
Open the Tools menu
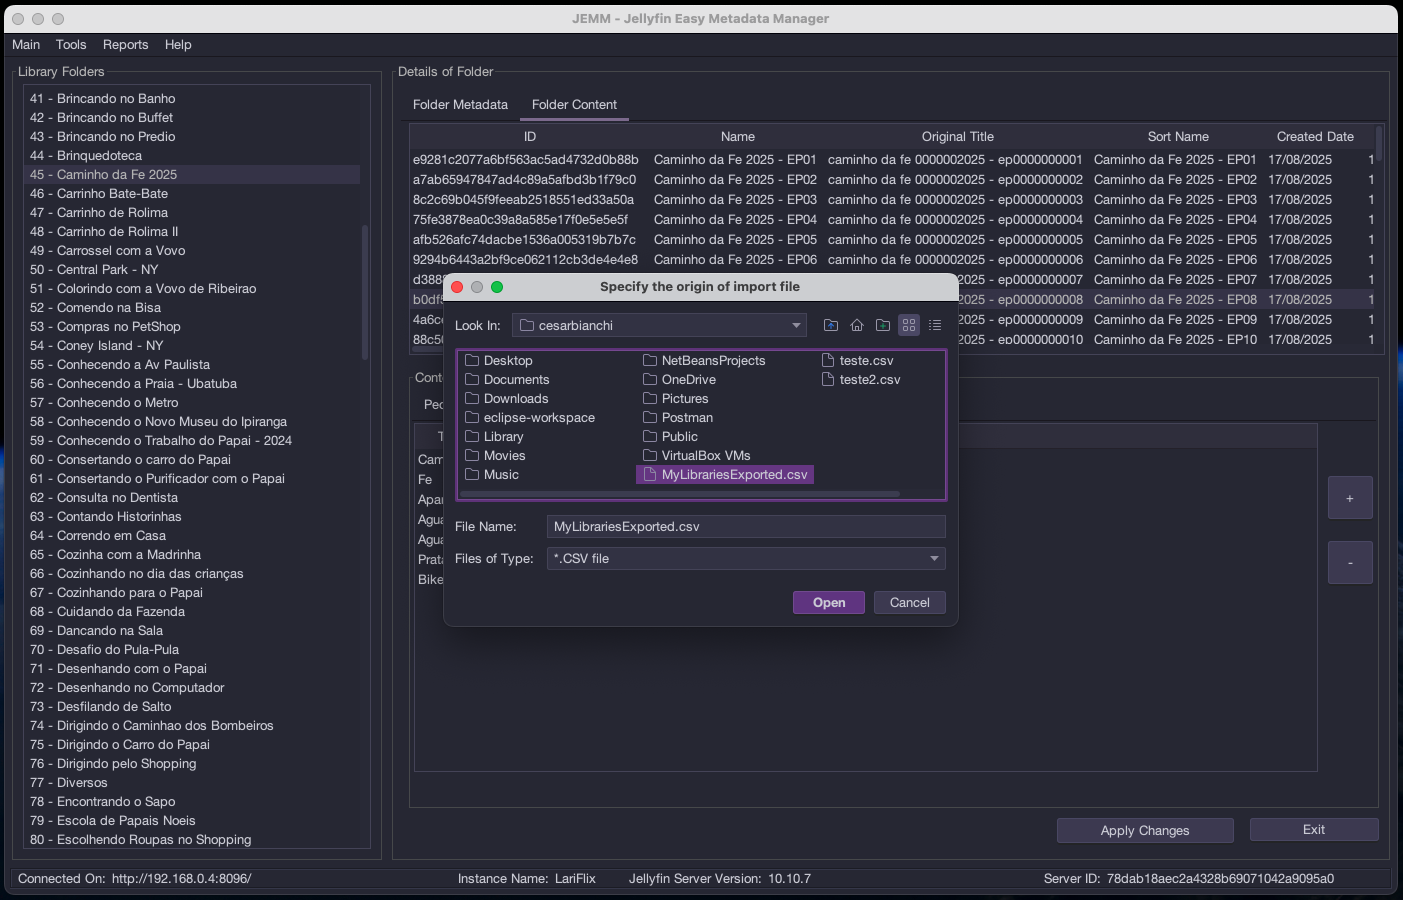[71, 45]
